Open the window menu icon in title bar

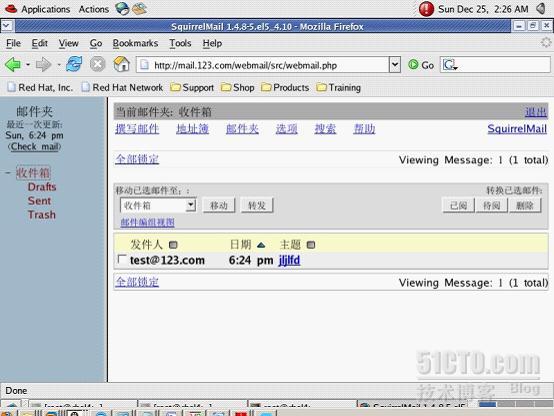[7, 26]
